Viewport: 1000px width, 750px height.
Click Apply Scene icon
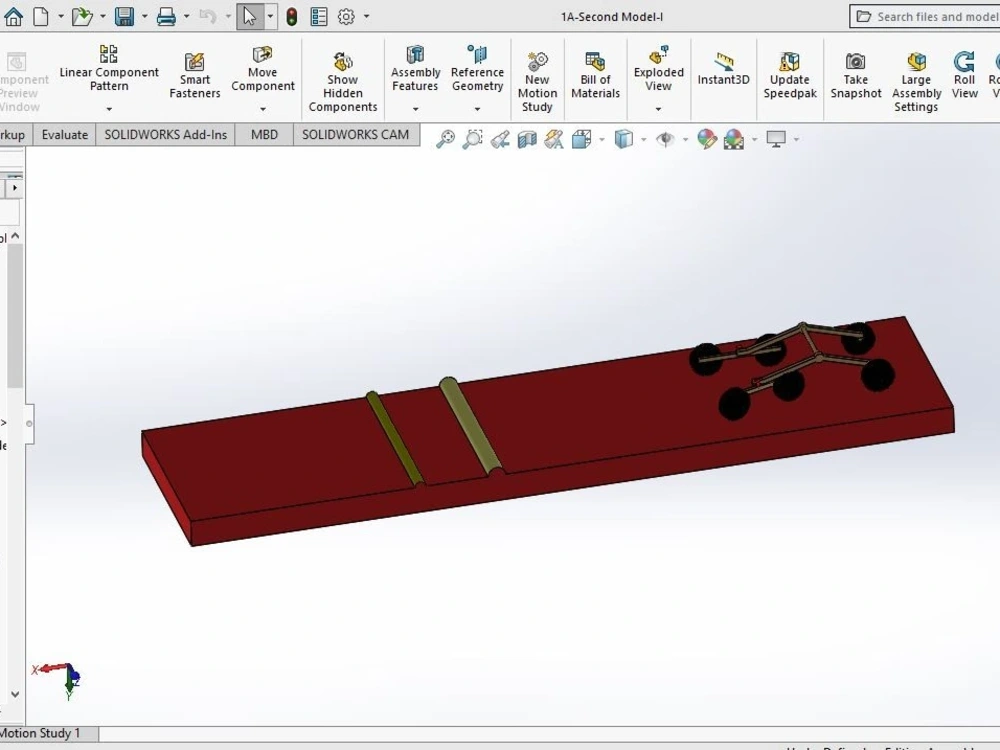click(x=733, y=139)
